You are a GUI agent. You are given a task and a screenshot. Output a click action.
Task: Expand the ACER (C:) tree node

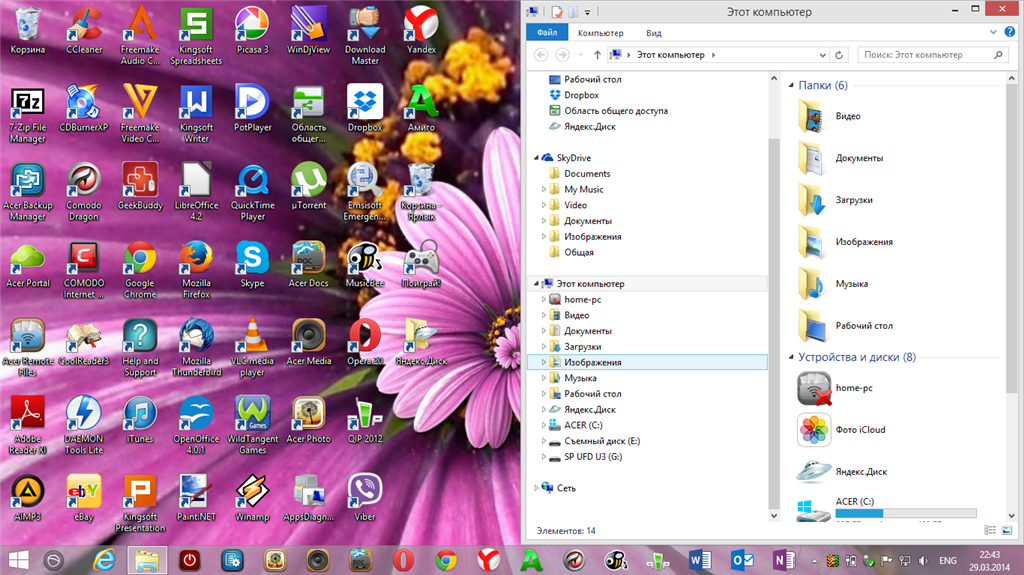point(544,425)
